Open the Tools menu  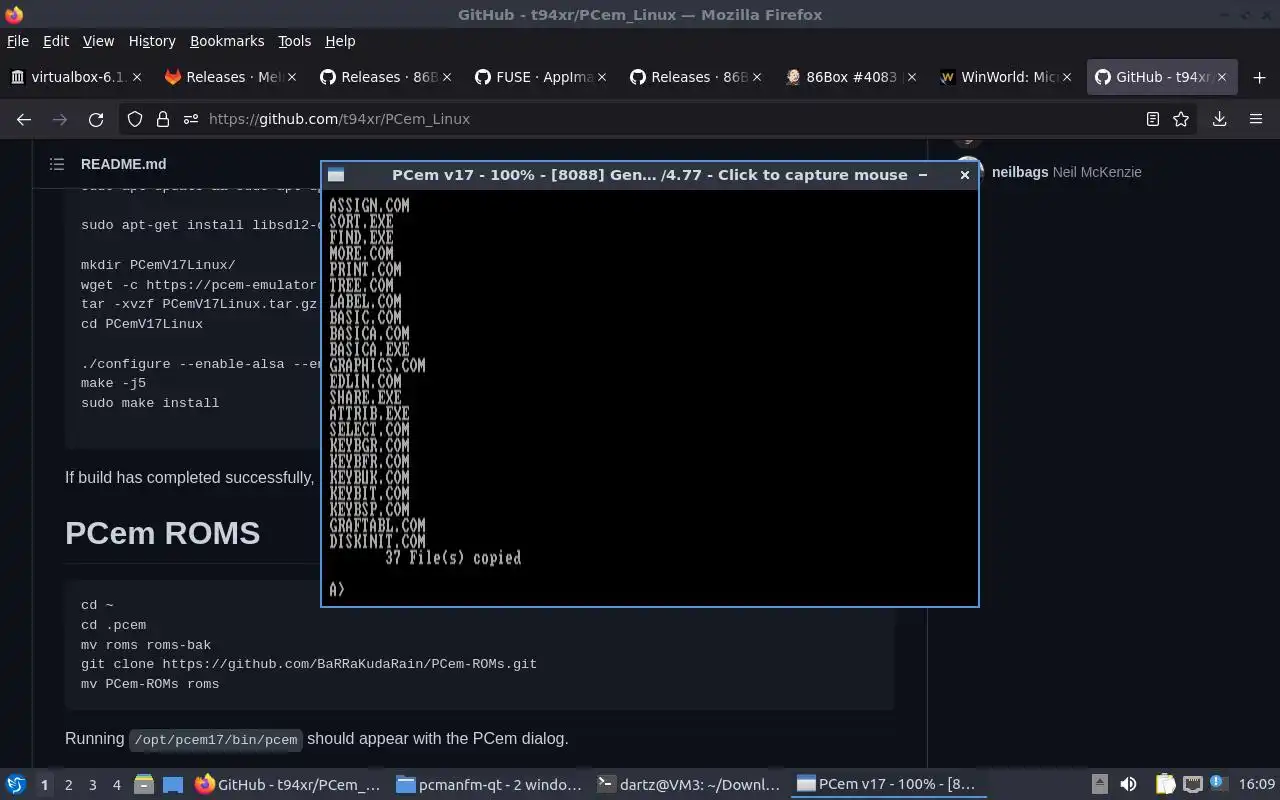(294, 41)
